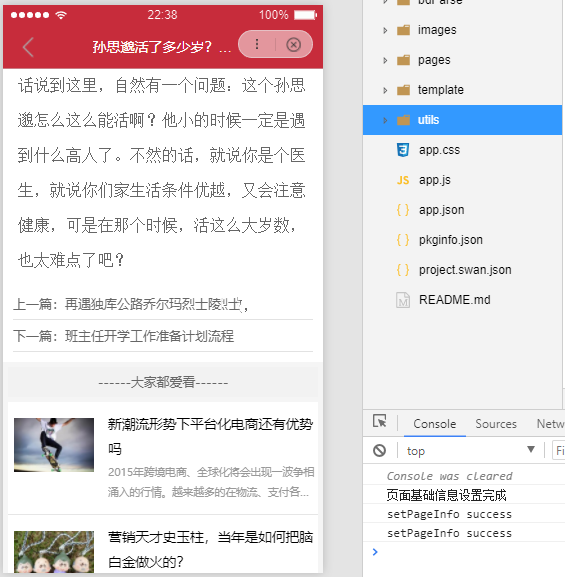The height and width of the screenshot is (577, 565).
Task: Open the next article link 下一篇
Action: tap(124, 336)
